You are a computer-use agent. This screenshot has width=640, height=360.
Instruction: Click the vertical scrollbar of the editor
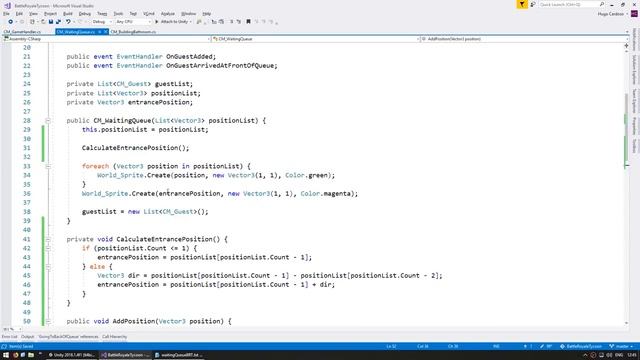click(x=627, y=186)
